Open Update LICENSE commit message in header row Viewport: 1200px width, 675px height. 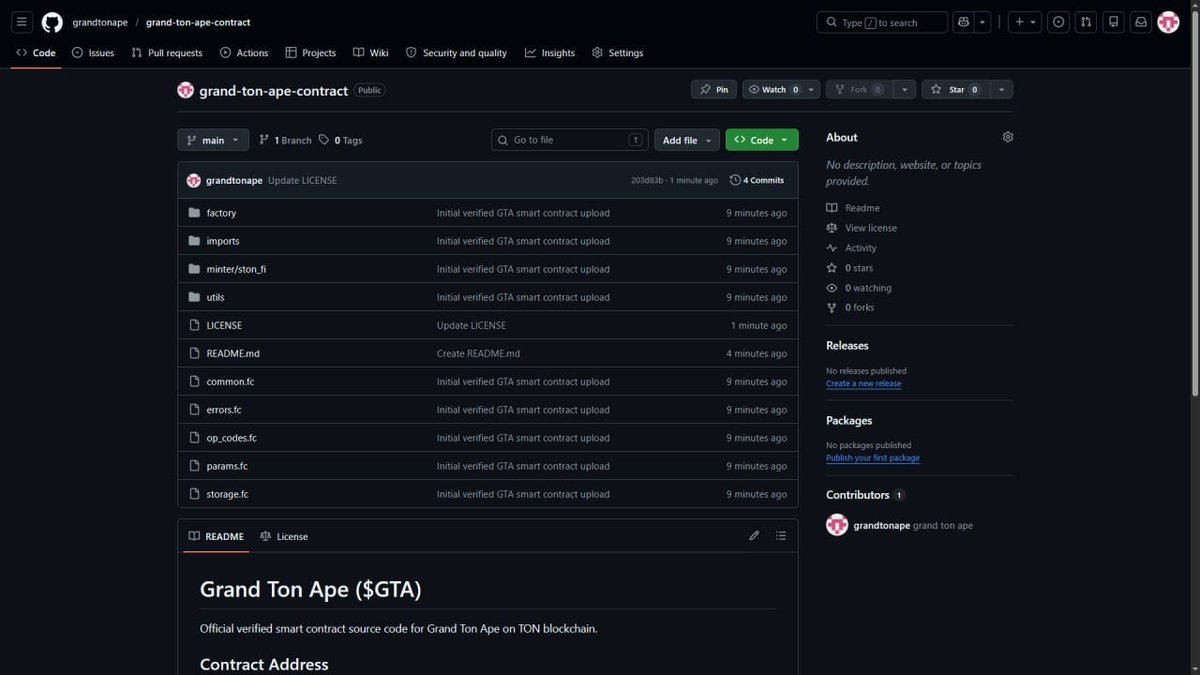click(x=302, y=180)
